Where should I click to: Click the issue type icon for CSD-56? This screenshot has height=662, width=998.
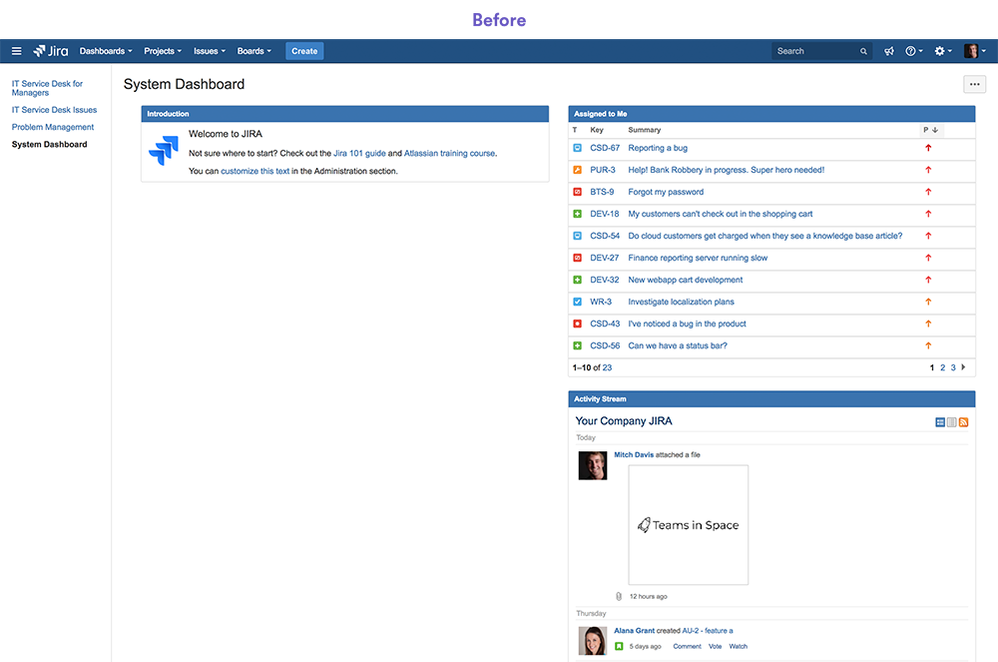point(577,346)
